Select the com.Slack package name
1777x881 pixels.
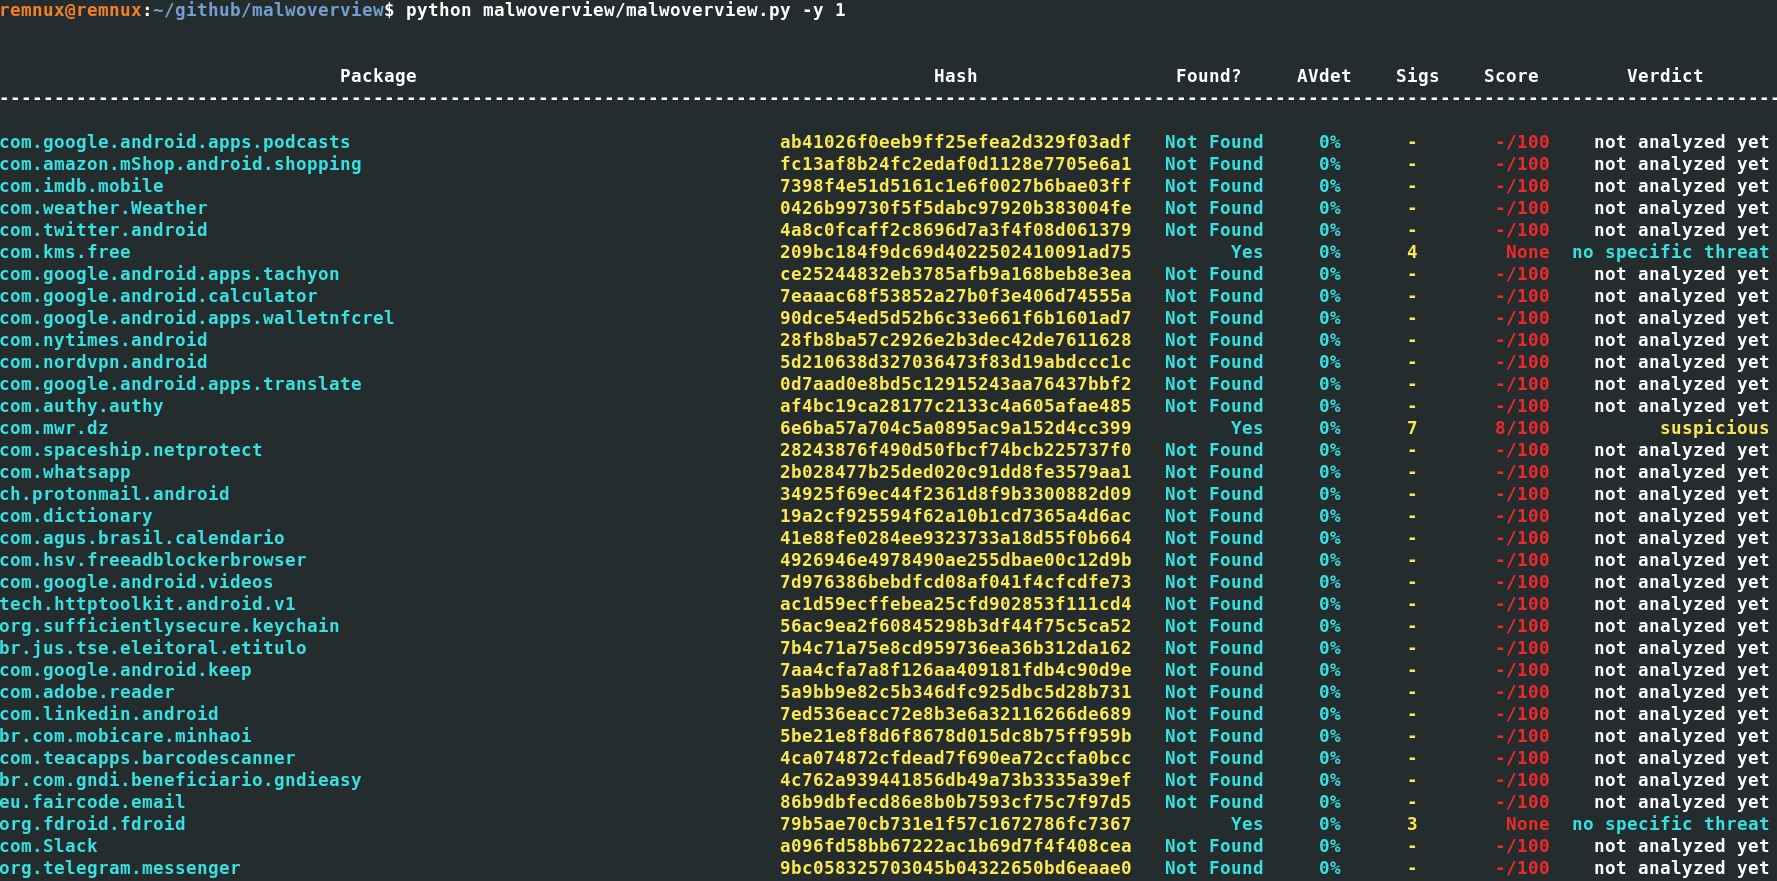pyautogui.click(x=49, y=846)
